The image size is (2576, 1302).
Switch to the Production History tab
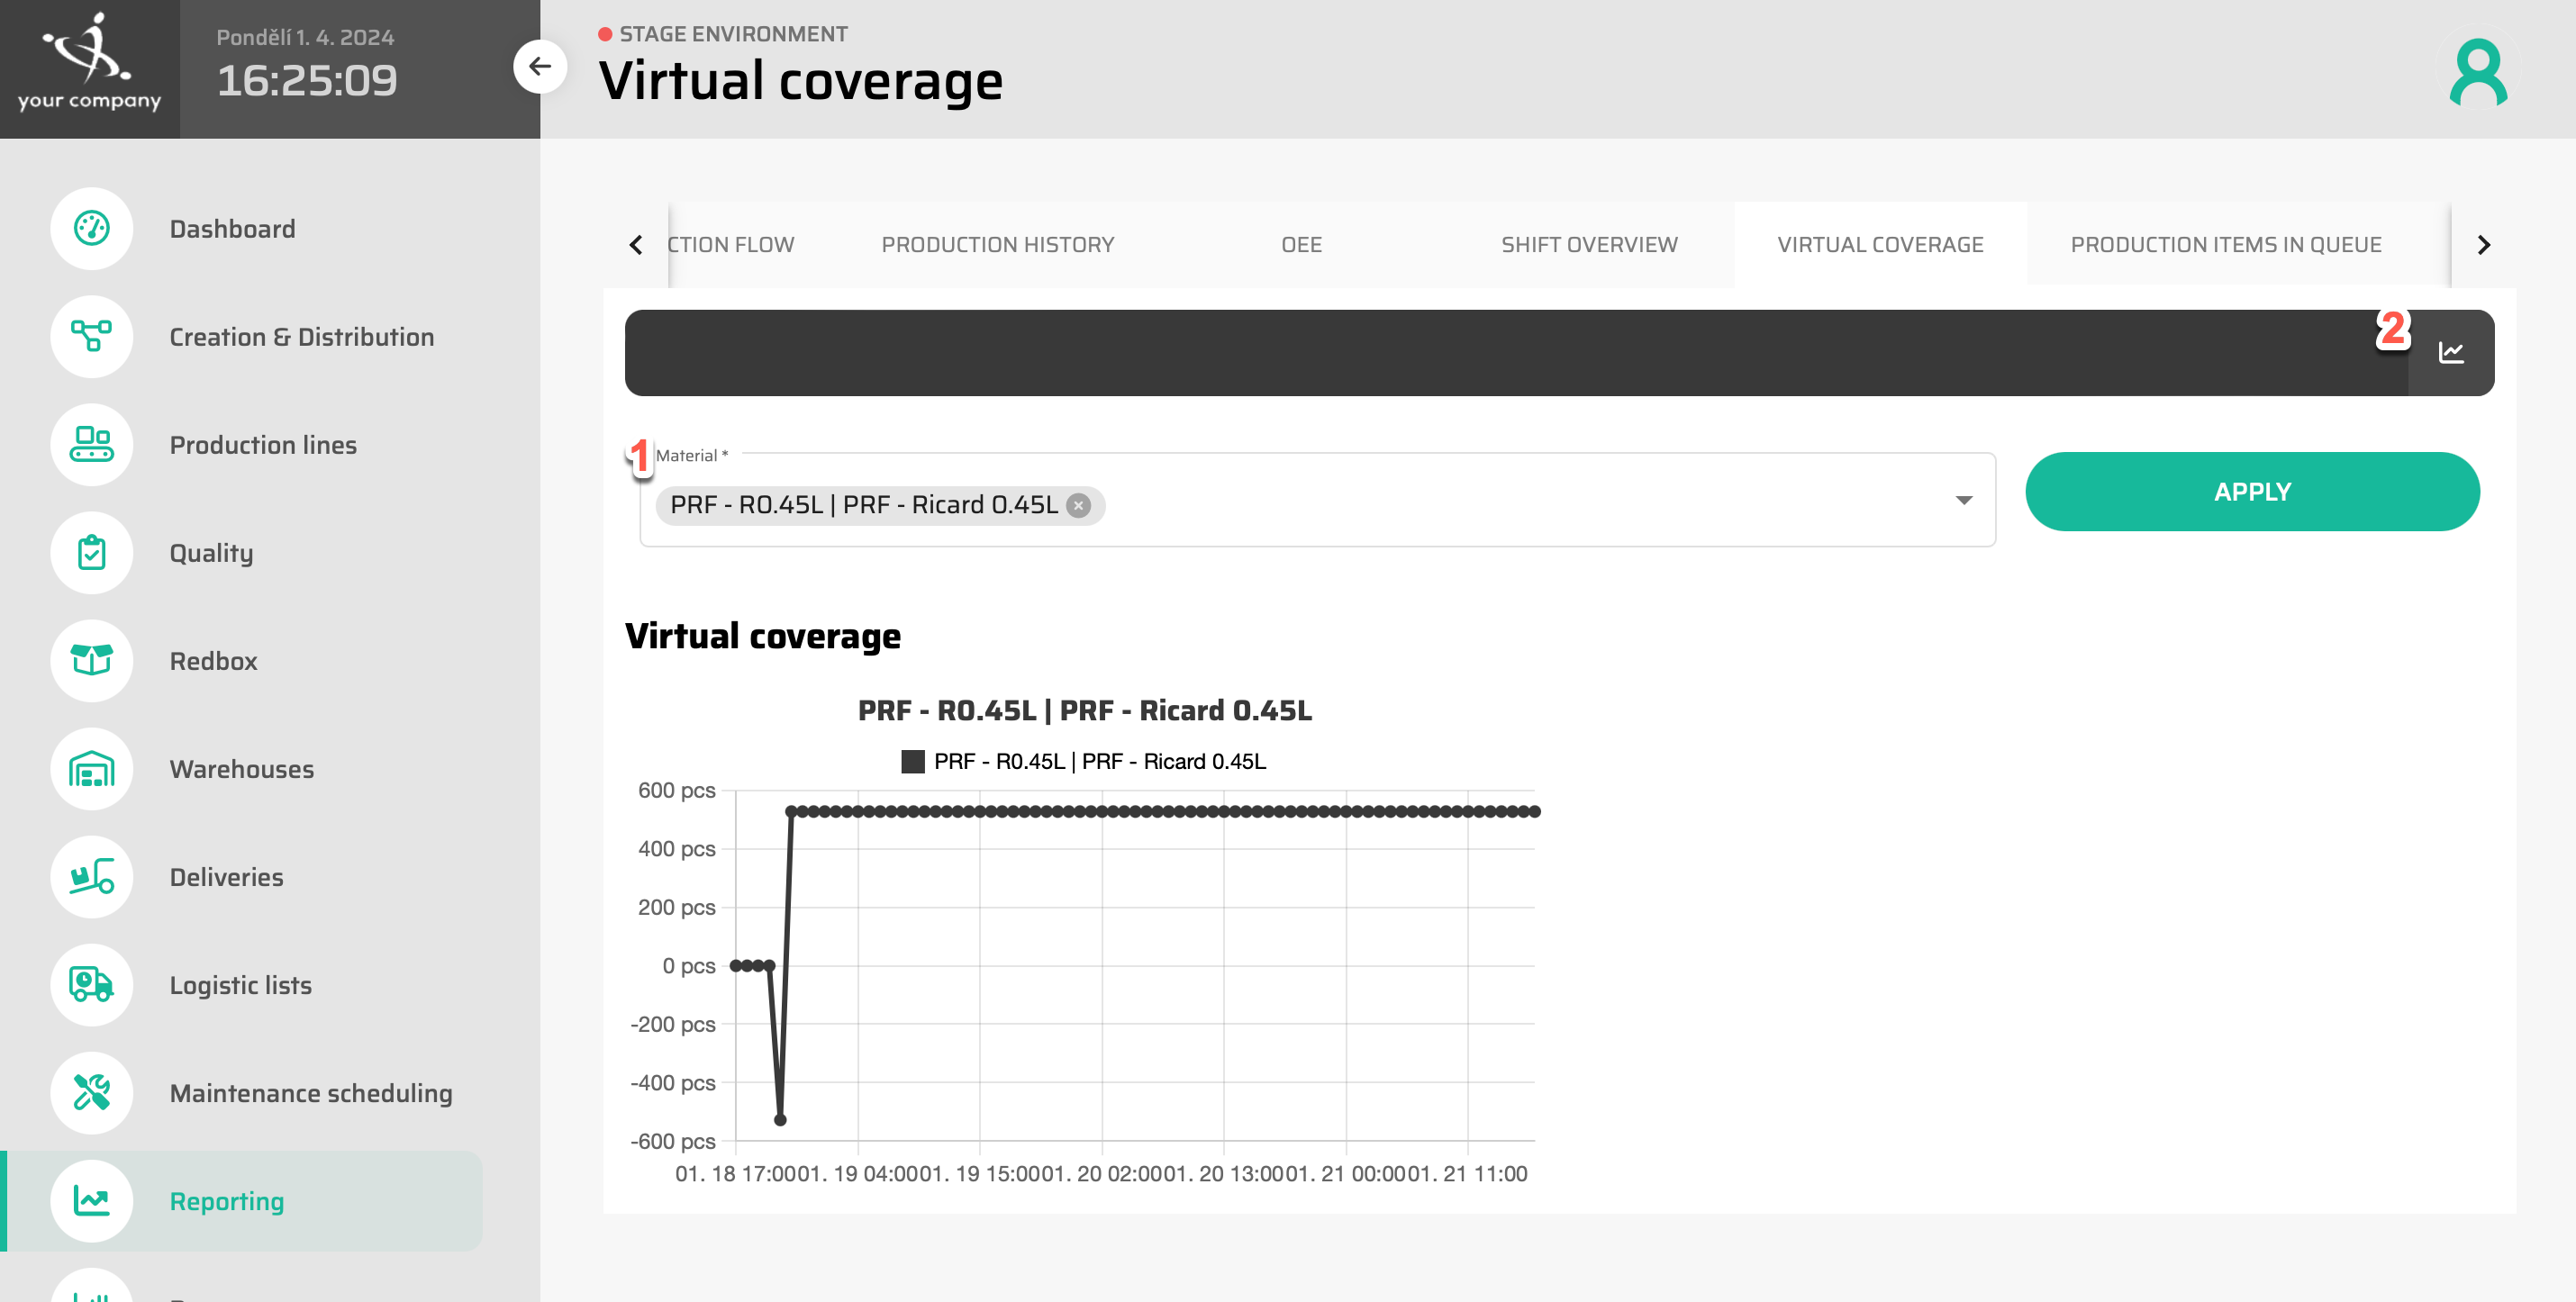click(997, 245)
